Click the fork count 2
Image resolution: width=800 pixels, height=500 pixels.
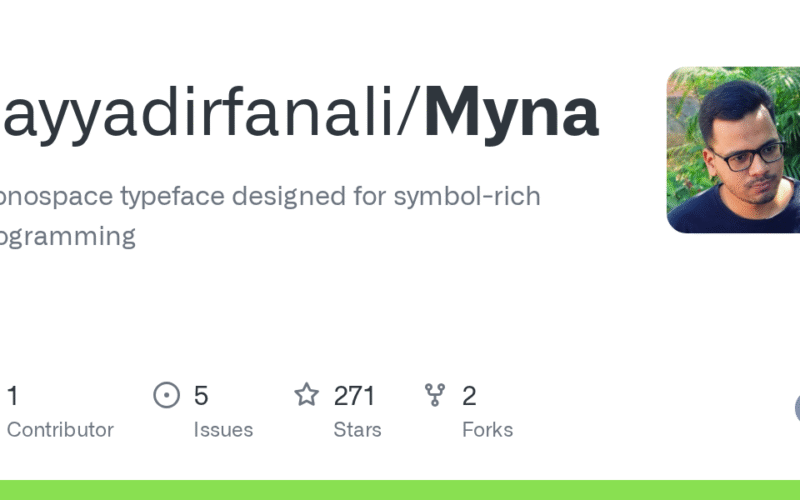(469, 396)
